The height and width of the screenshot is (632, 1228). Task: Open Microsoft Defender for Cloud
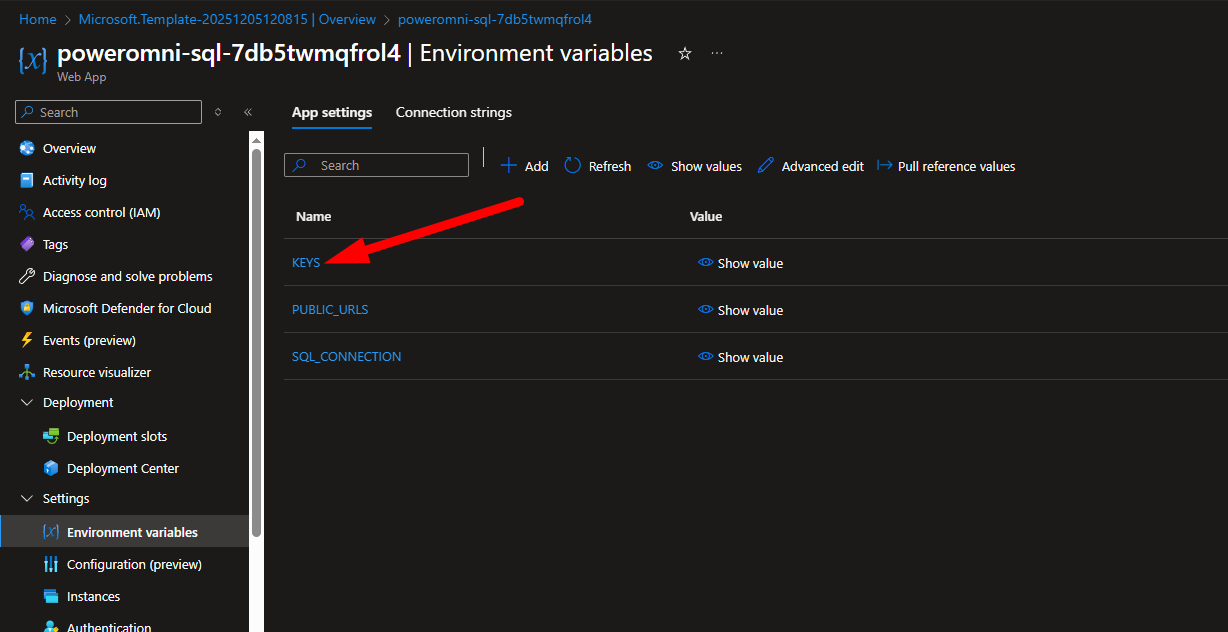tap(127, 308)
